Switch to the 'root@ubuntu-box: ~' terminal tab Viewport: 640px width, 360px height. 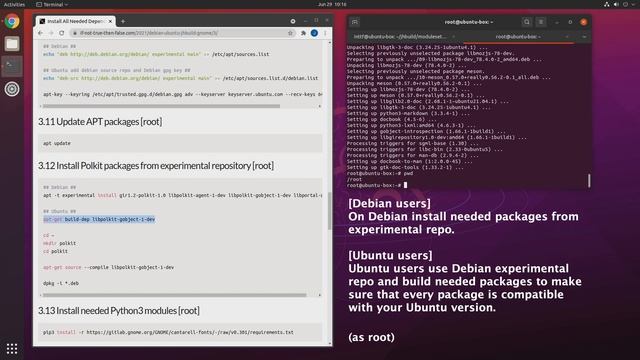[518, 37]
